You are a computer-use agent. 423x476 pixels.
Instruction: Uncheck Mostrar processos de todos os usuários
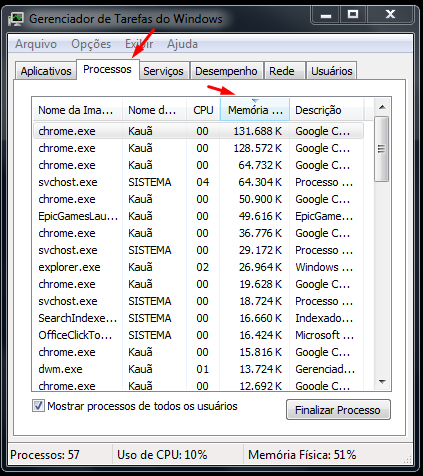38,406
